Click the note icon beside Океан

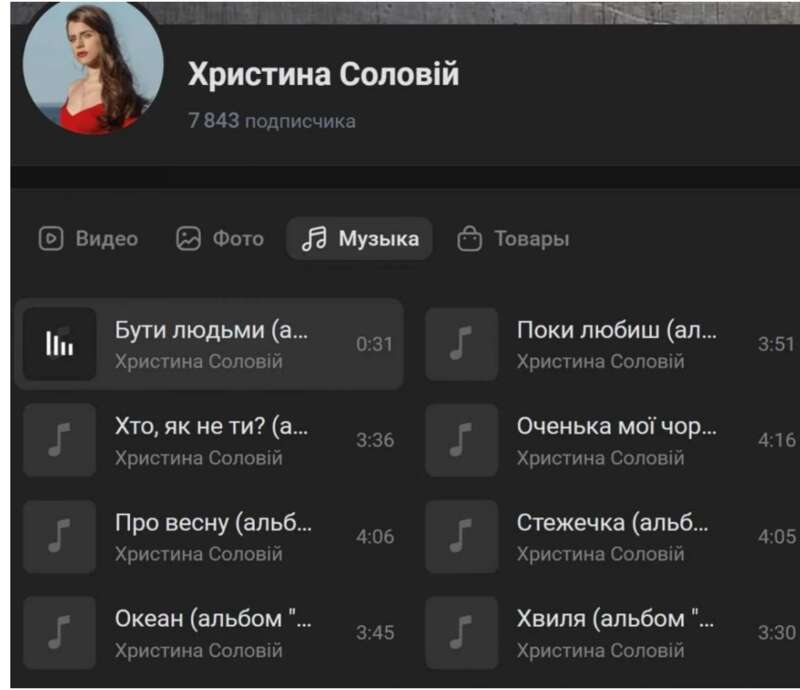click(x=60, y=633)
